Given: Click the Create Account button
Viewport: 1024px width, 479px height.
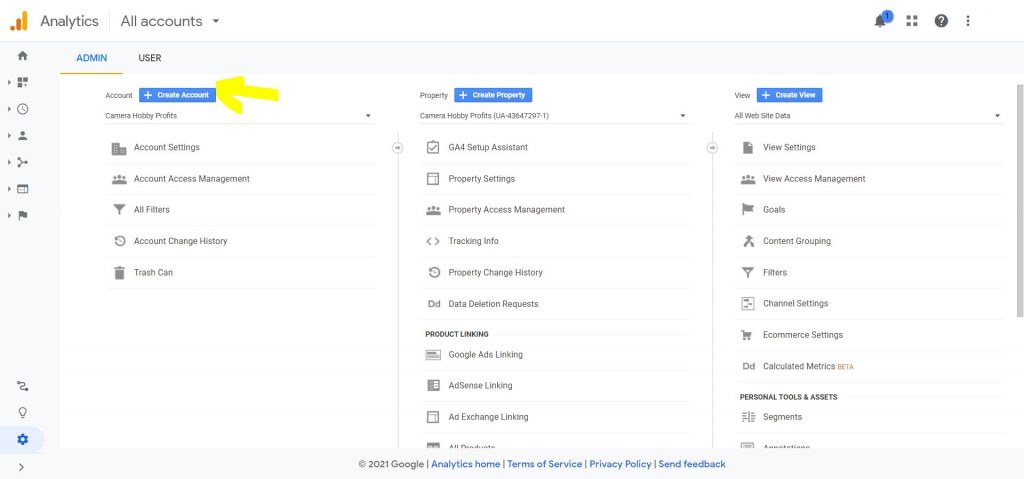Looking at the screenshot, I should coord(177,95).
